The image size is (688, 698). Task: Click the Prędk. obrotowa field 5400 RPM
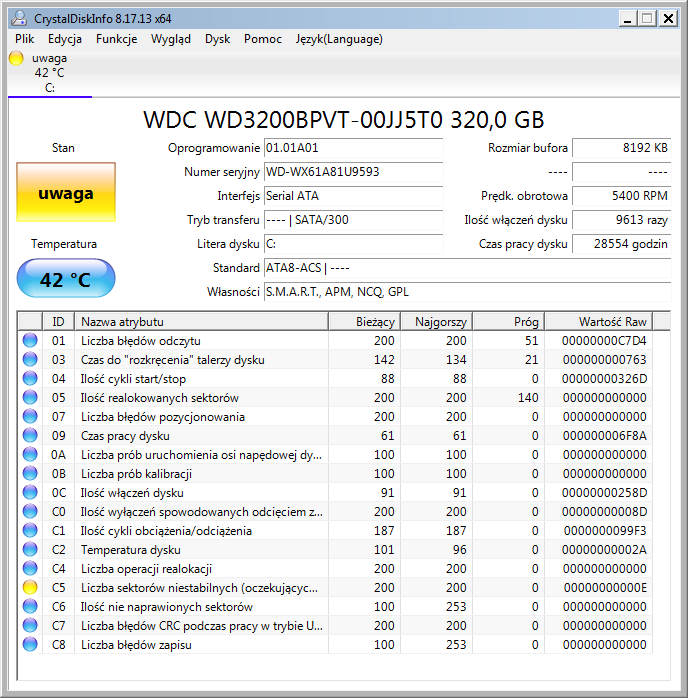(622, 196)
